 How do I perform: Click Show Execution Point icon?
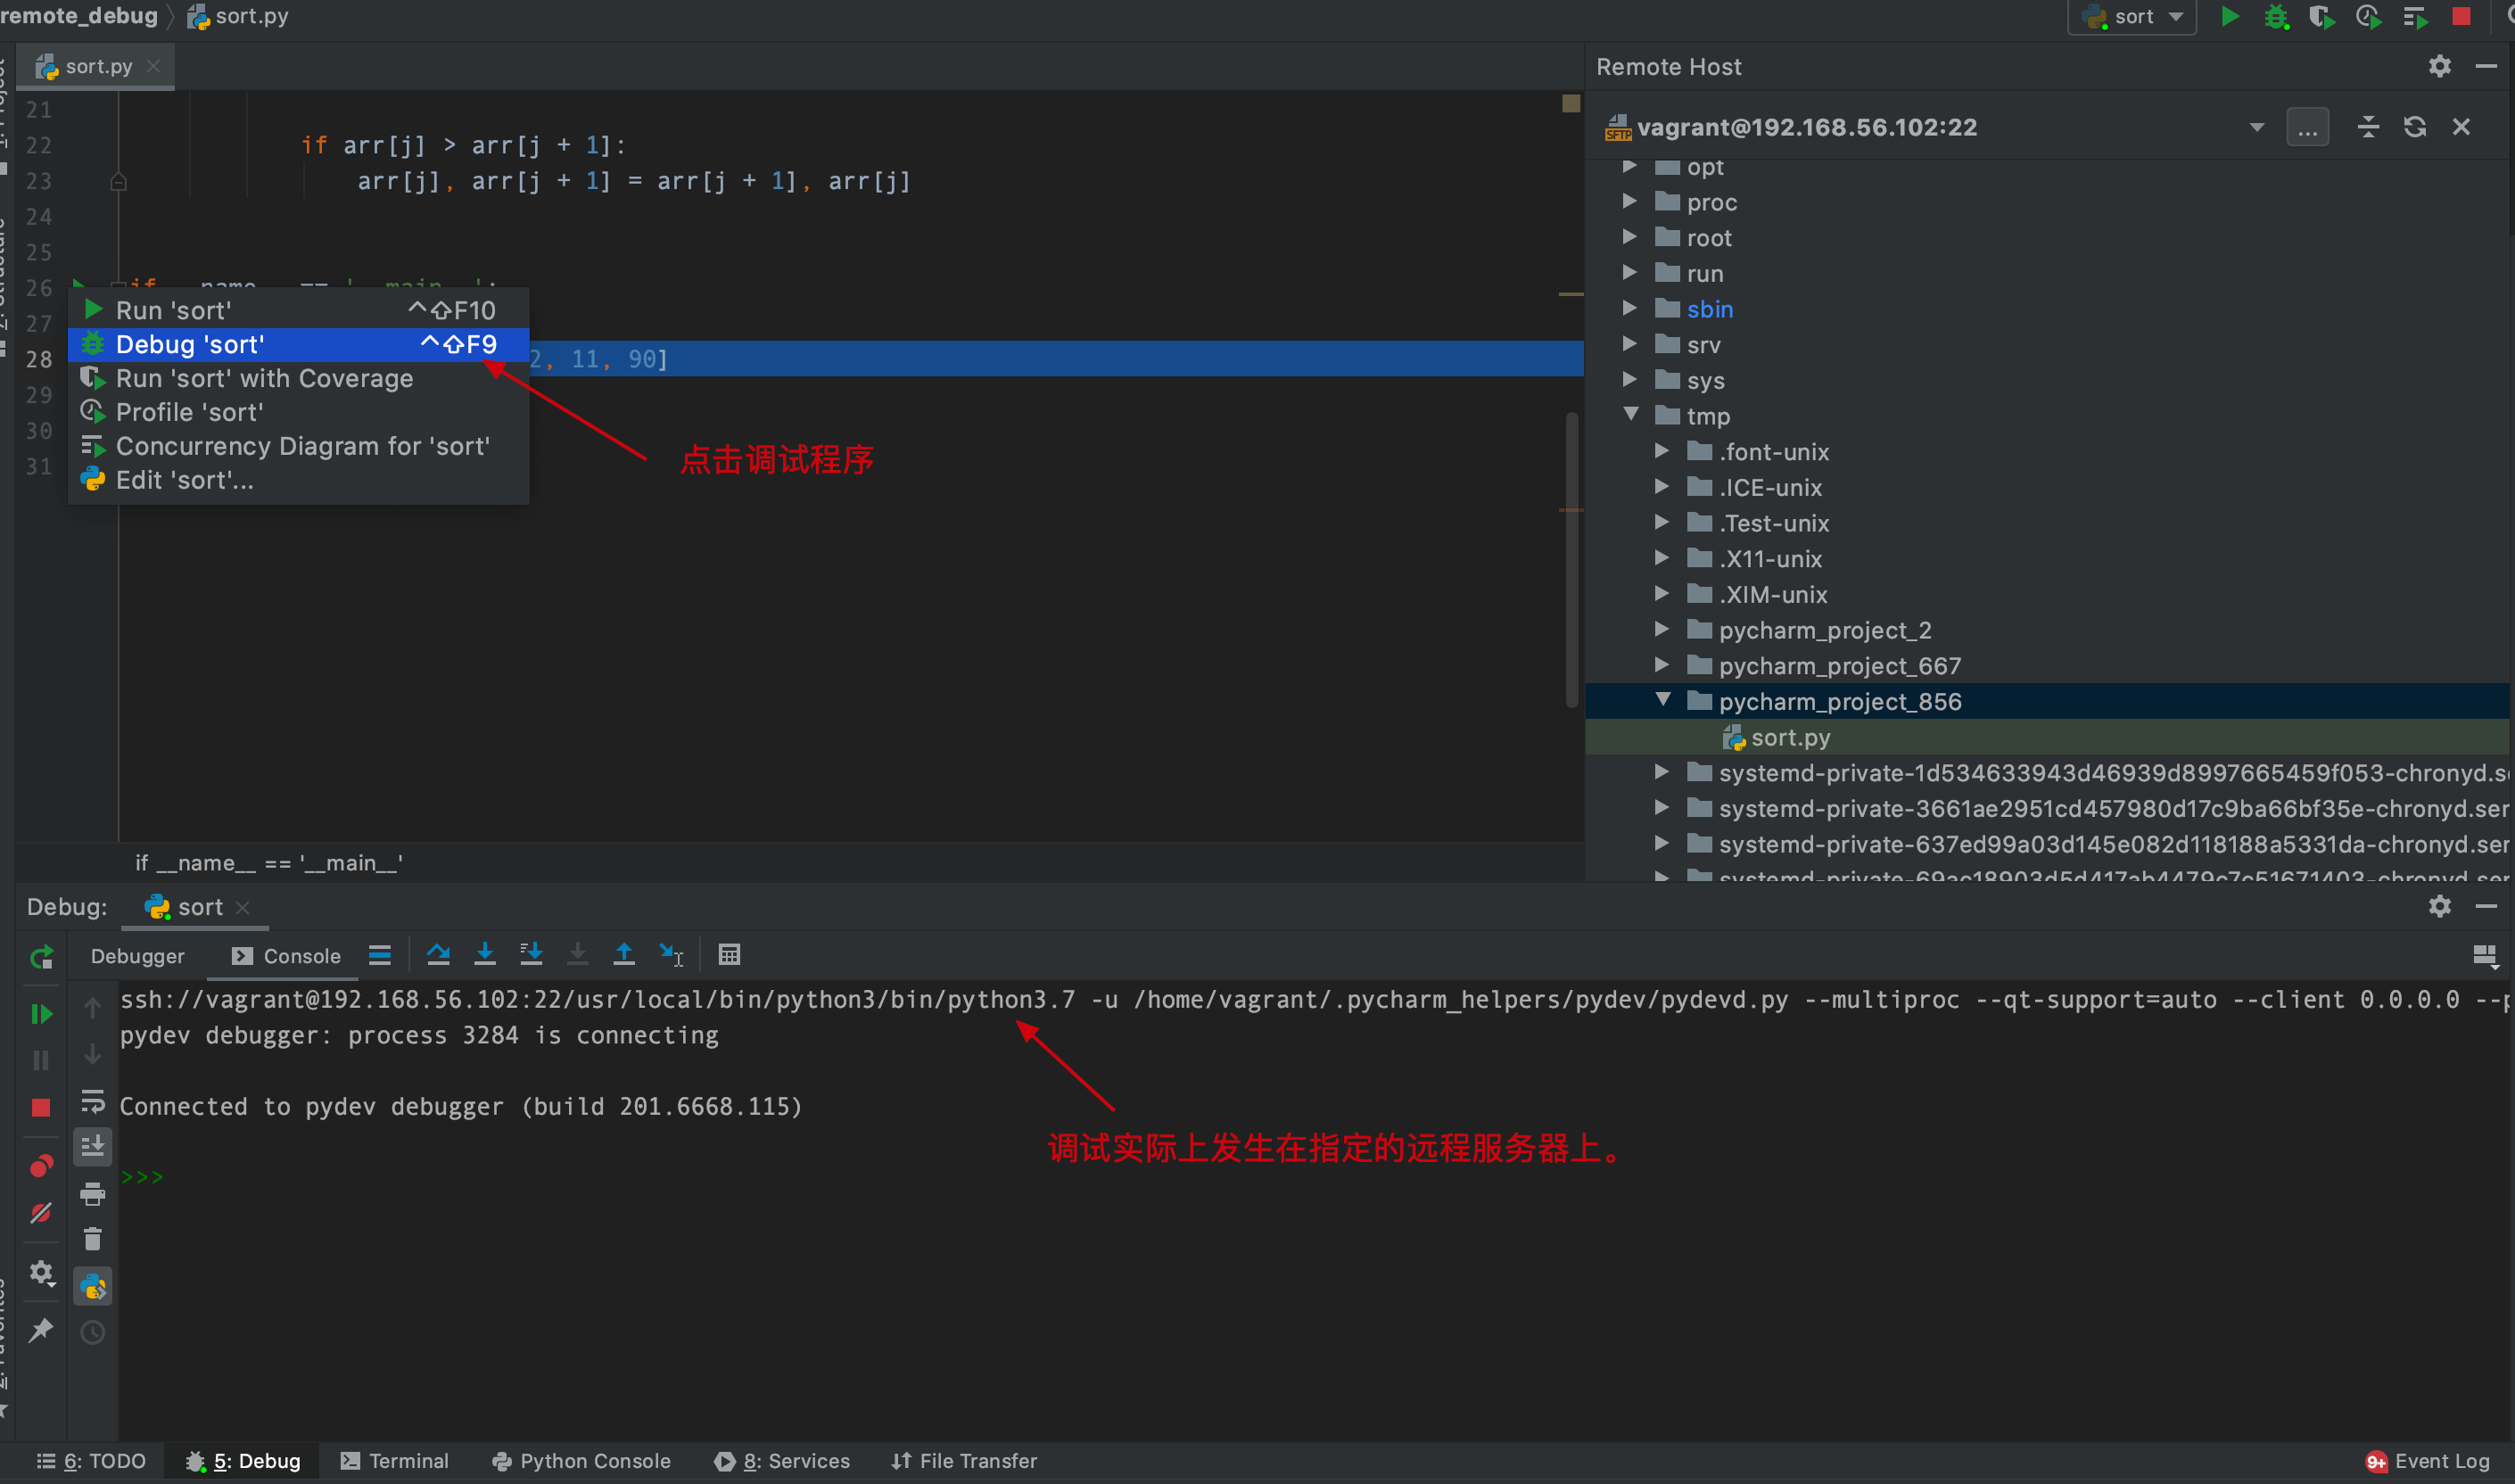pyautogui.click(x=380, y=955)
